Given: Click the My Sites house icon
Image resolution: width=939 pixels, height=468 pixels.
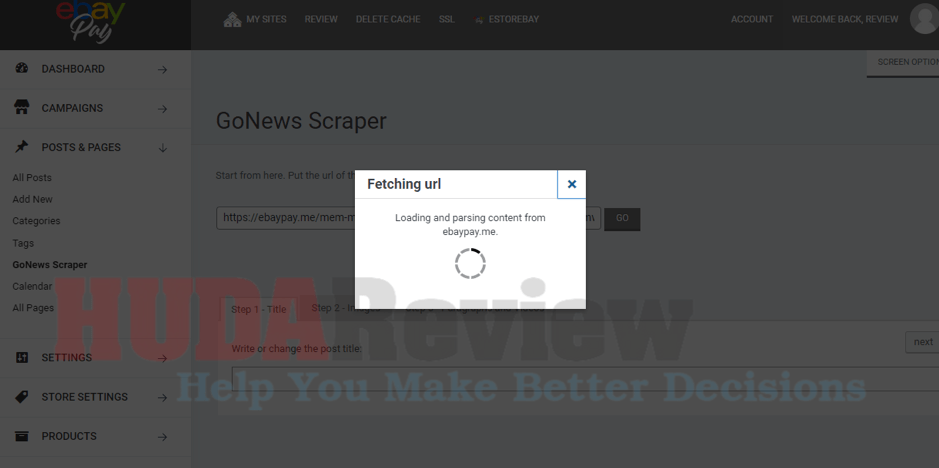Looking at the screenshot, I should pyautogui.click(x=232, y=19).
